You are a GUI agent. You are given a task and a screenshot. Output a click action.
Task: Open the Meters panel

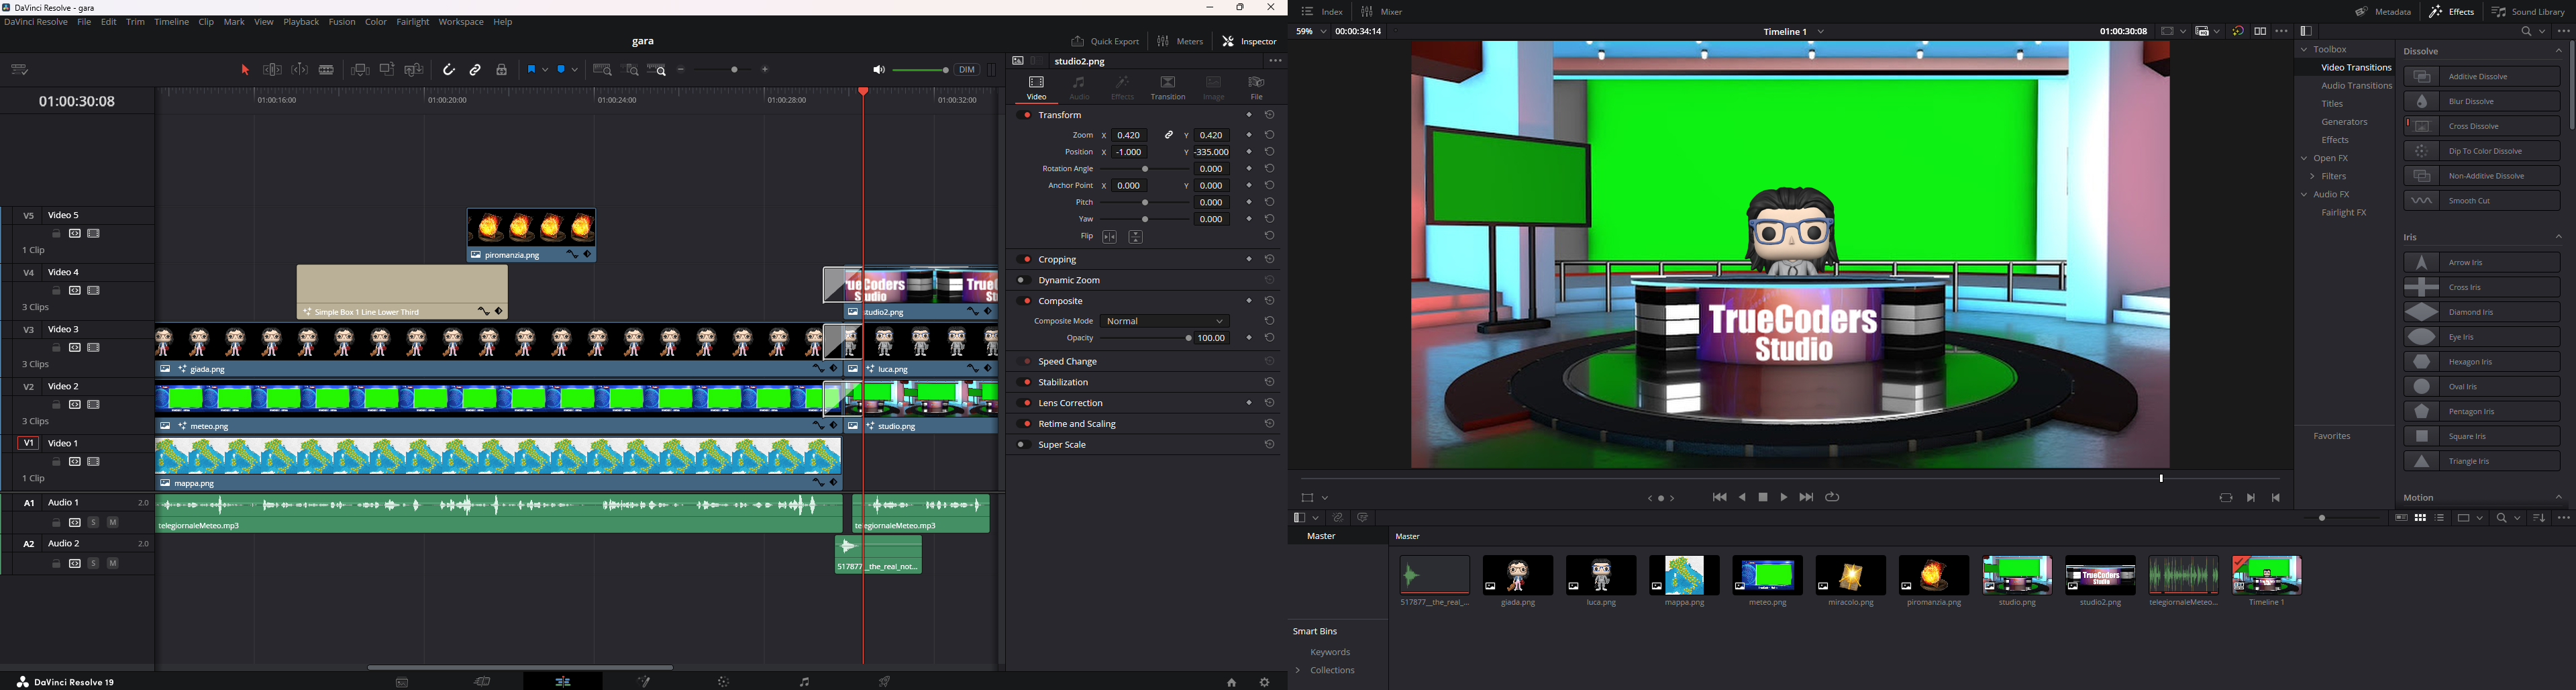1181,41
